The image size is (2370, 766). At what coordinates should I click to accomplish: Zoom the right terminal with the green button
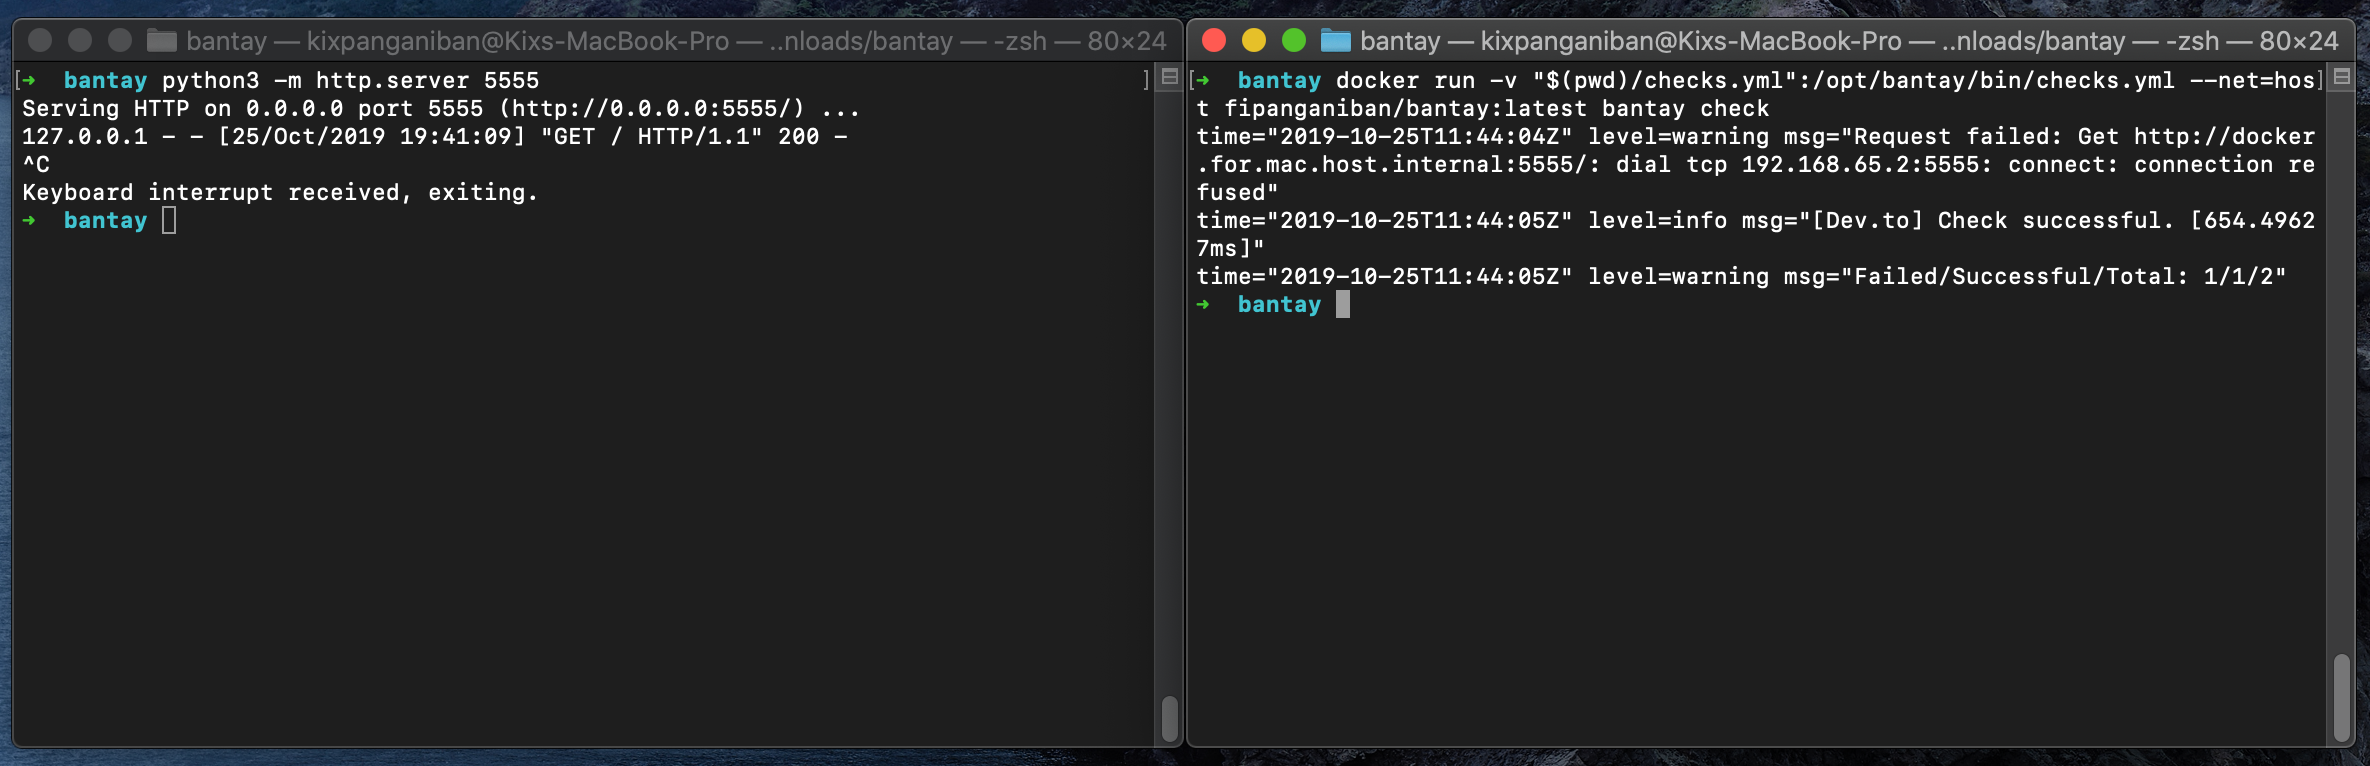click(x=1294, y=41)
